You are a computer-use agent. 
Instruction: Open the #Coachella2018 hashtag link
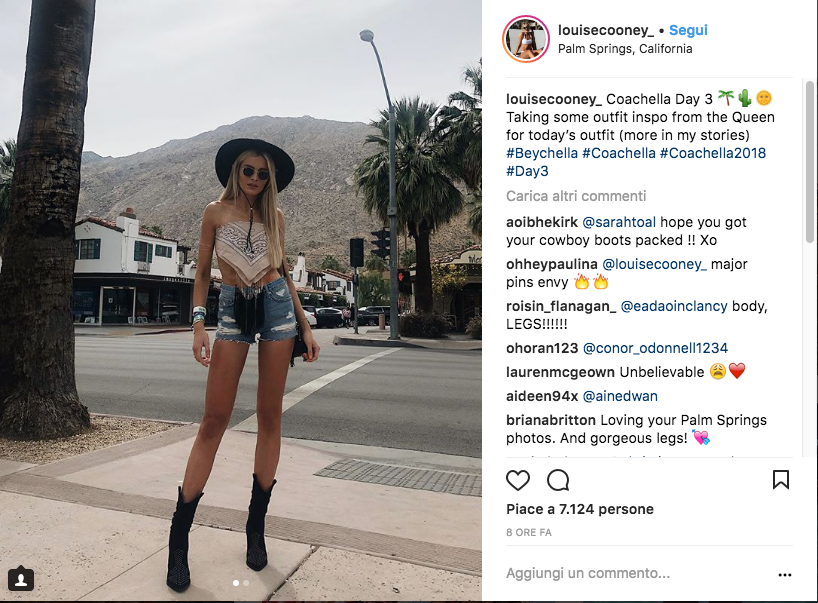click(x=713, y=153)
